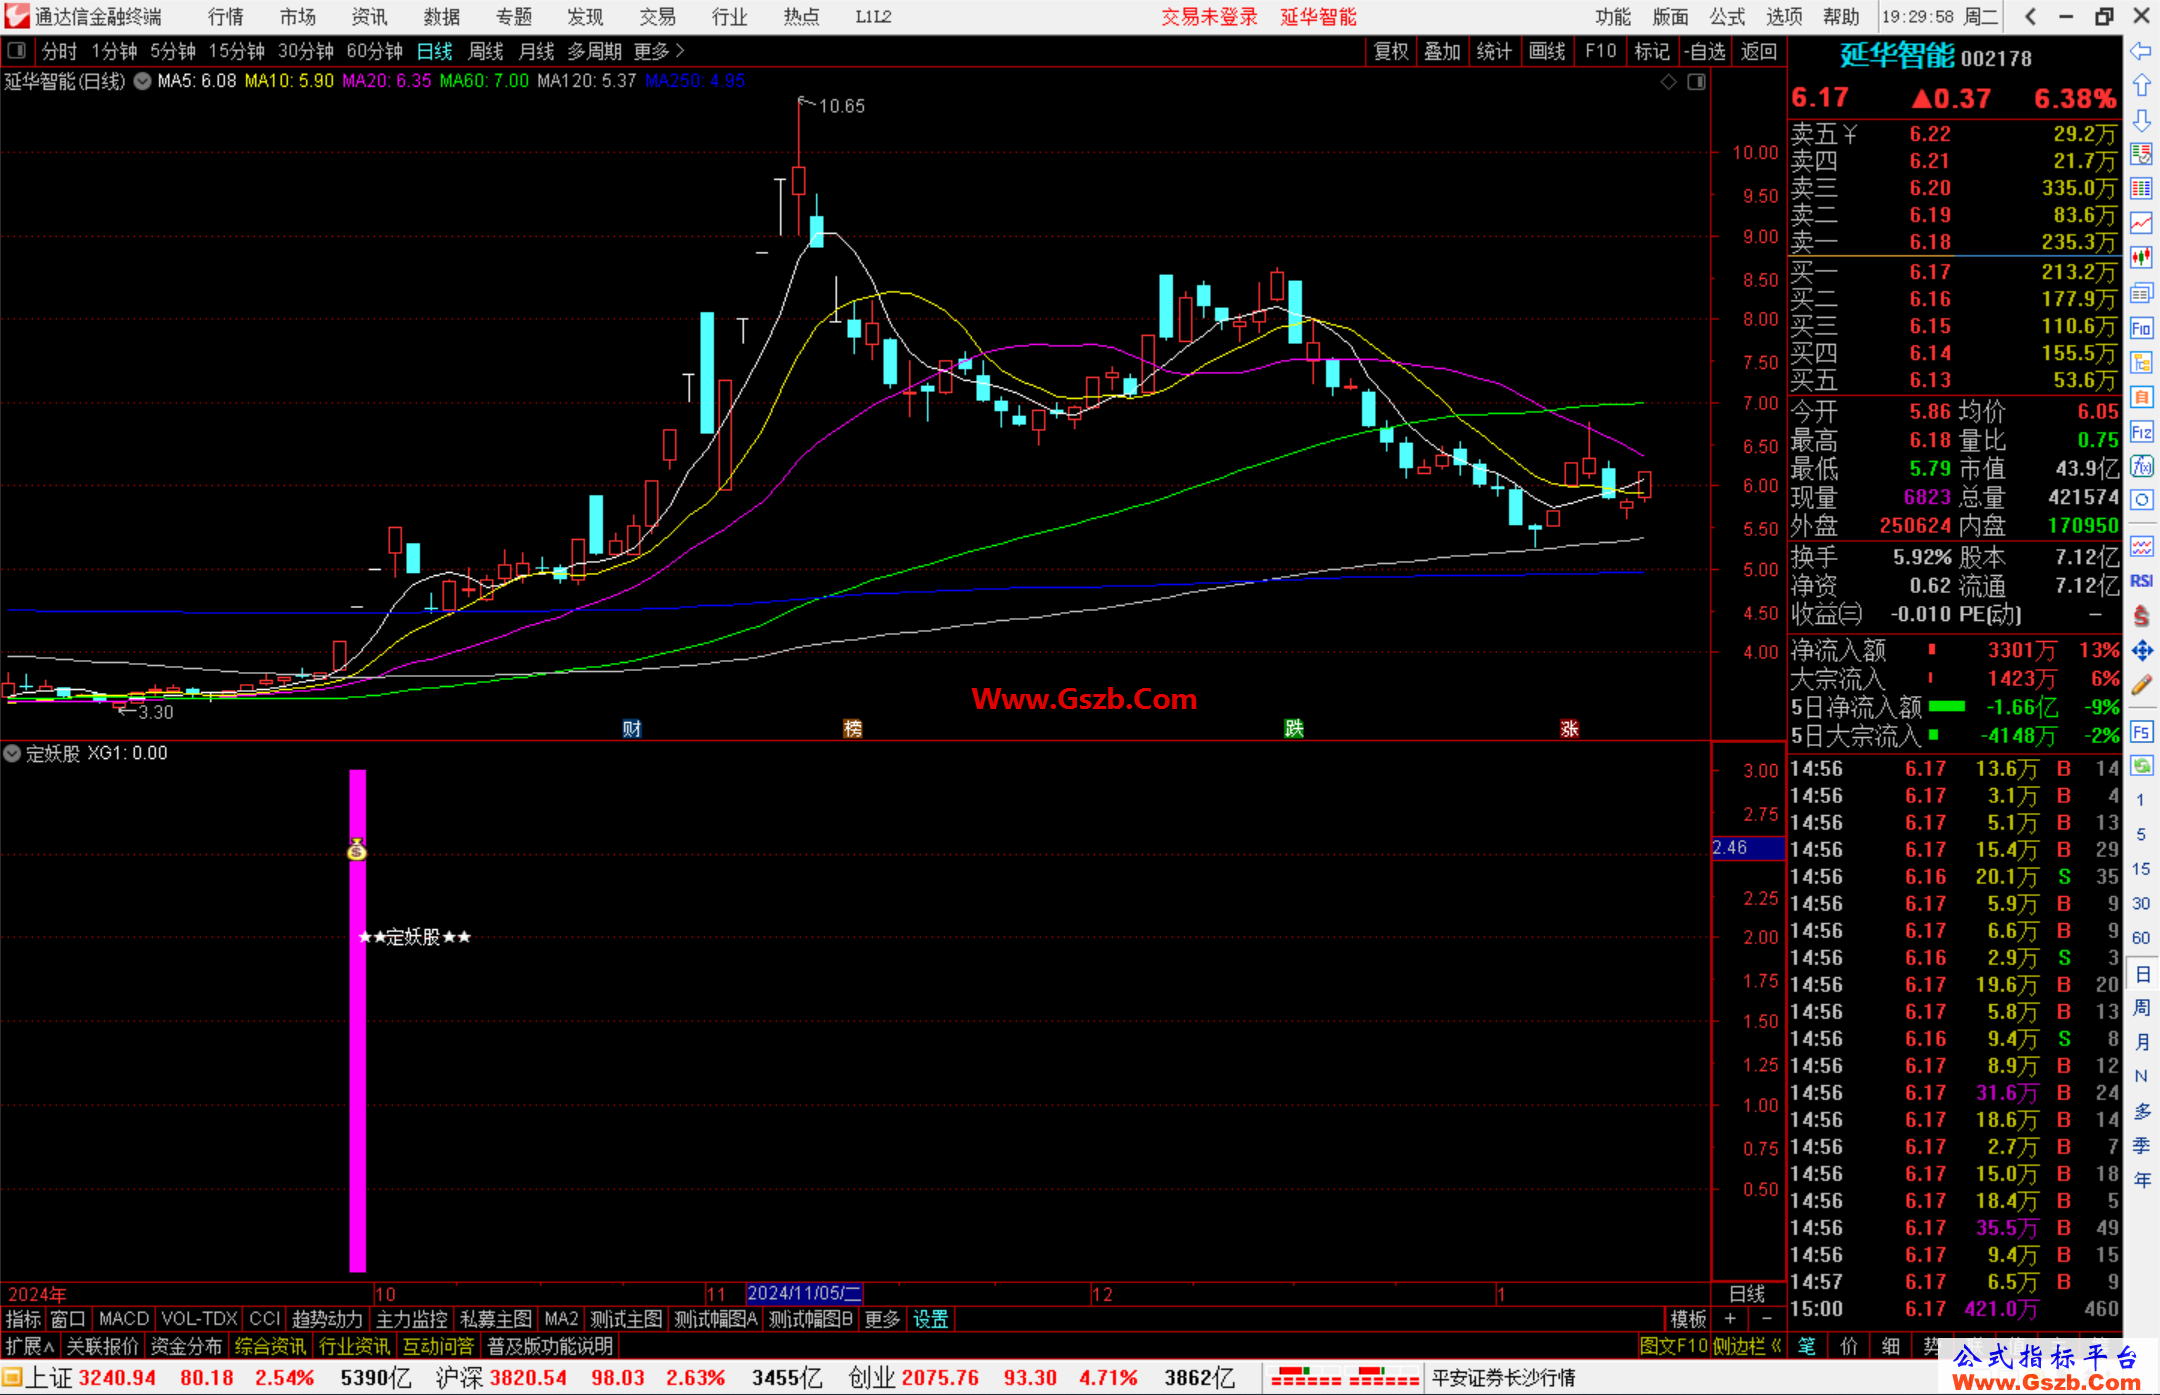The height and width of the screenshot is (1395, 2160).
Task: Select 年 period in right sidebar
Action: pos(2141,1180)
